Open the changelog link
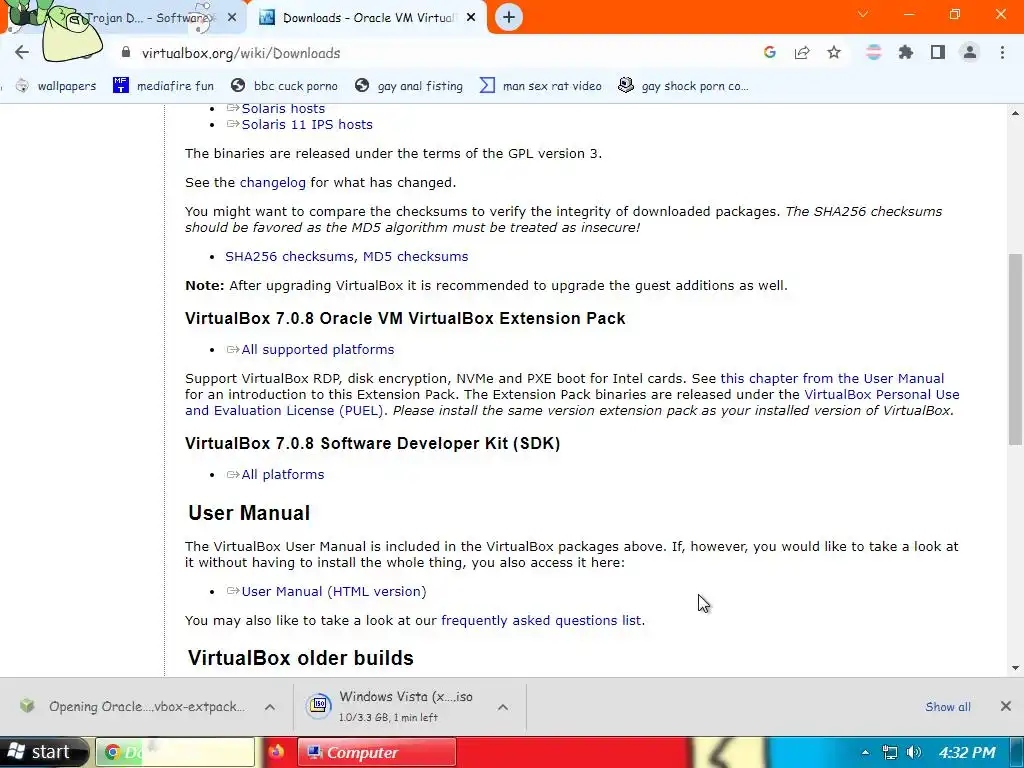 (x=272, y=182)
